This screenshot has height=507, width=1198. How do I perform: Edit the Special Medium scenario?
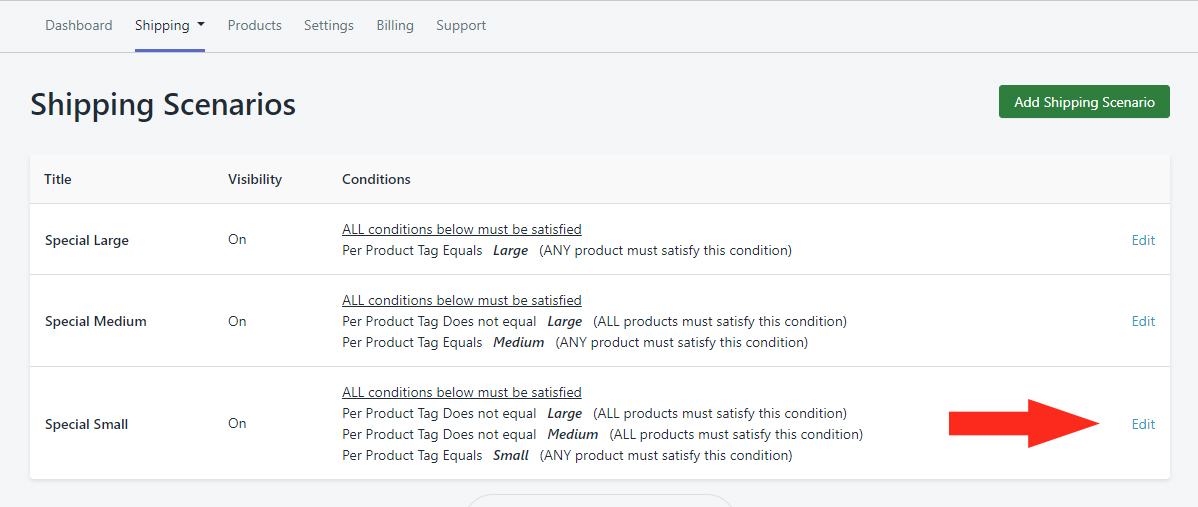tap(1143, 321)
